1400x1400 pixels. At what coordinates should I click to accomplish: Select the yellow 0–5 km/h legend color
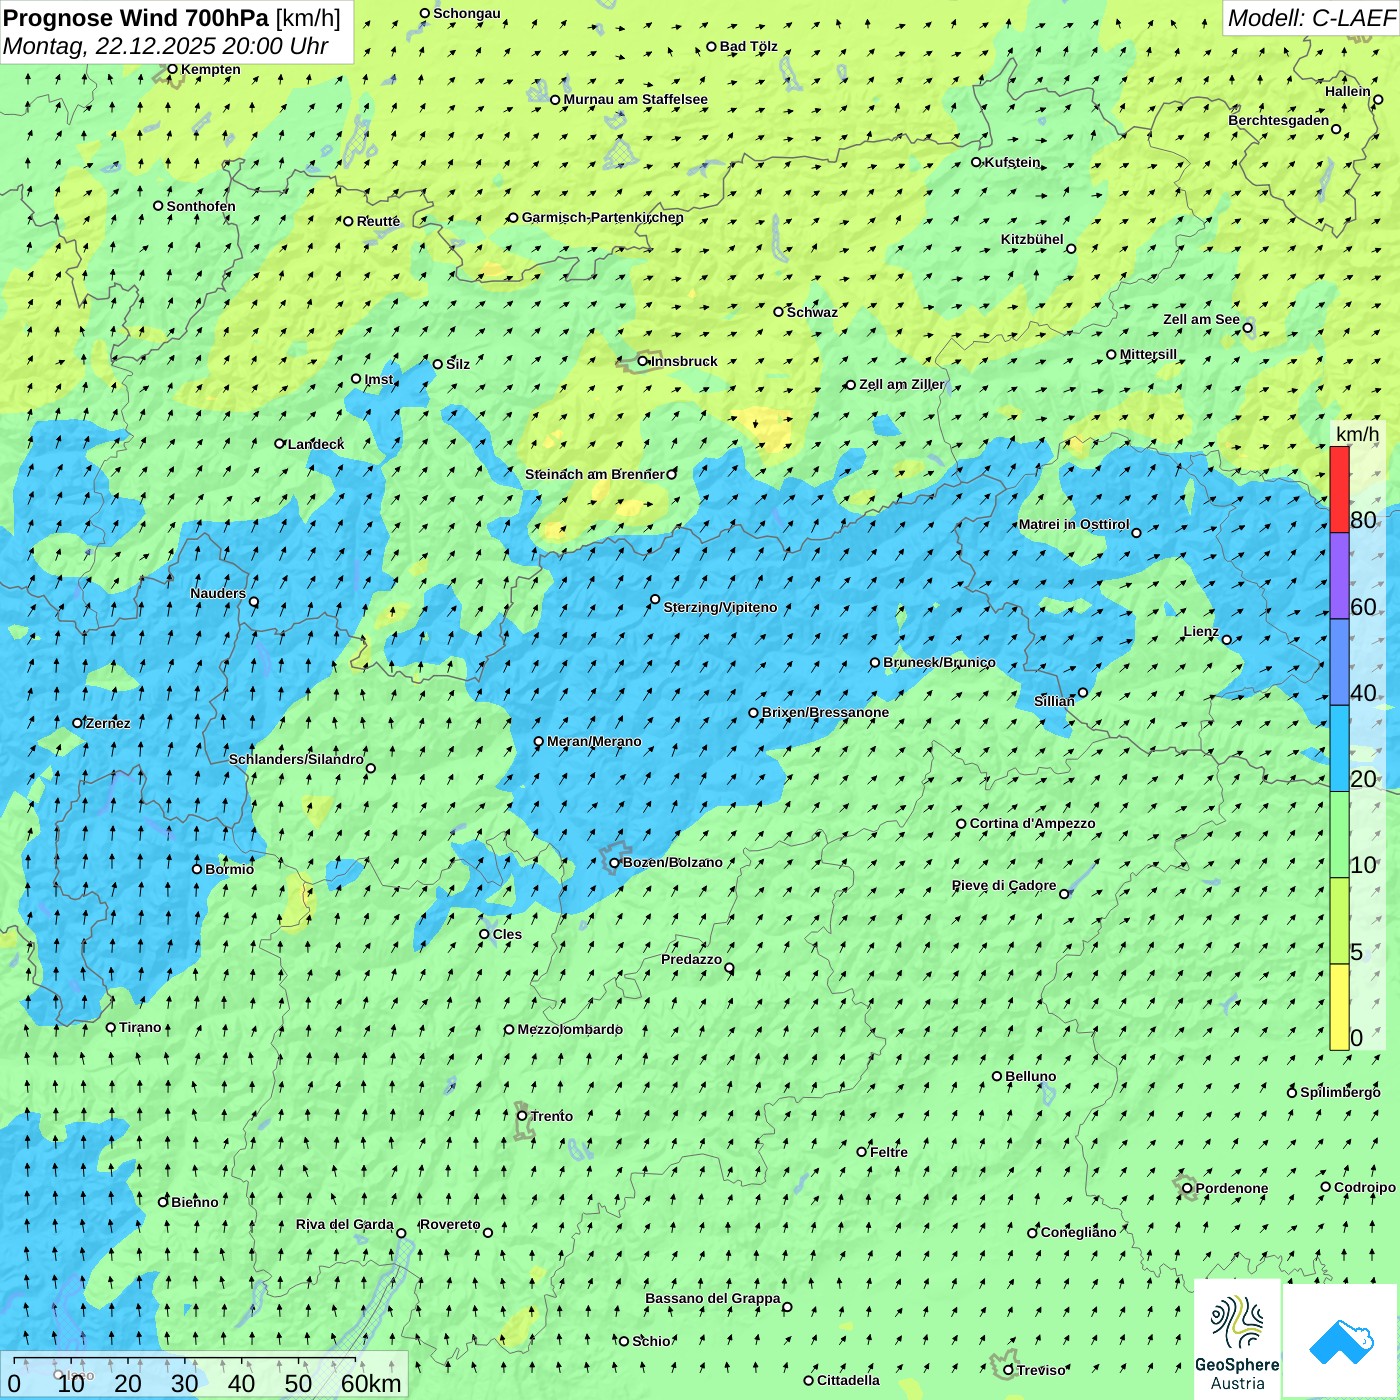[1339, 1007]
